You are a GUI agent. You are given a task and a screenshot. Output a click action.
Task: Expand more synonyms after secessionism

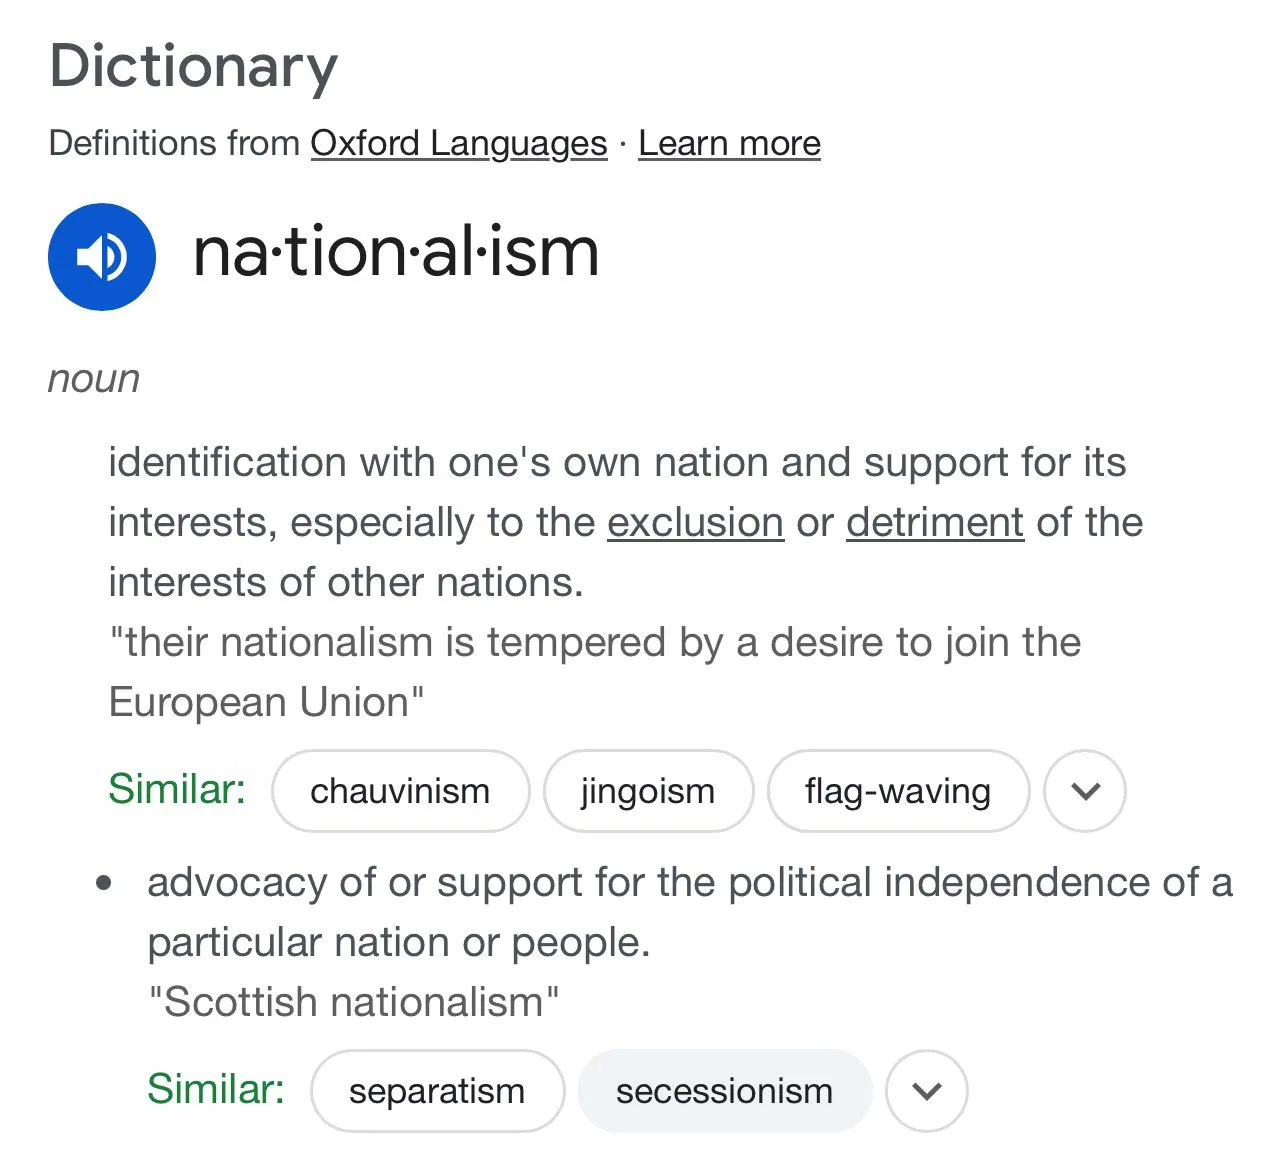pyautogui.click(x=927, y=1091)
